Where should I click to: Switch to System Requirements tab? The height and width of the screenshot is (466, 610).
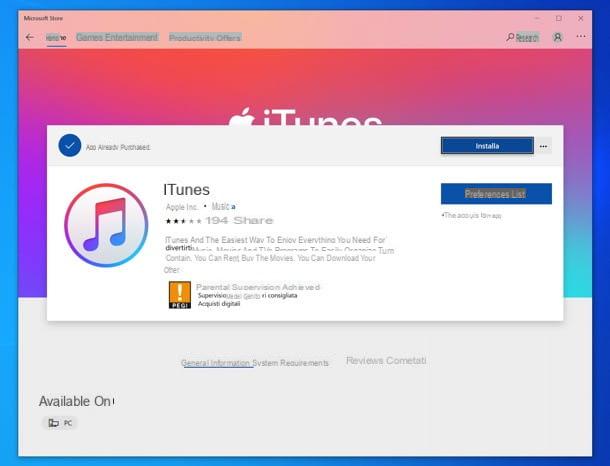291,363
